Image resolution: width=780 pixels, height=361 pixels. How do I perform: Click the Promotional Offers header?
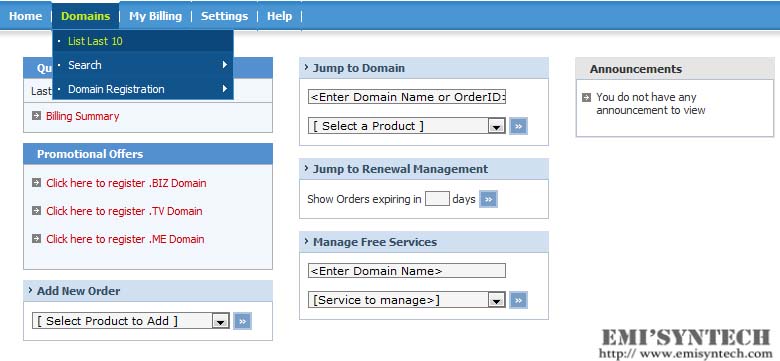(x=148, y=154)
